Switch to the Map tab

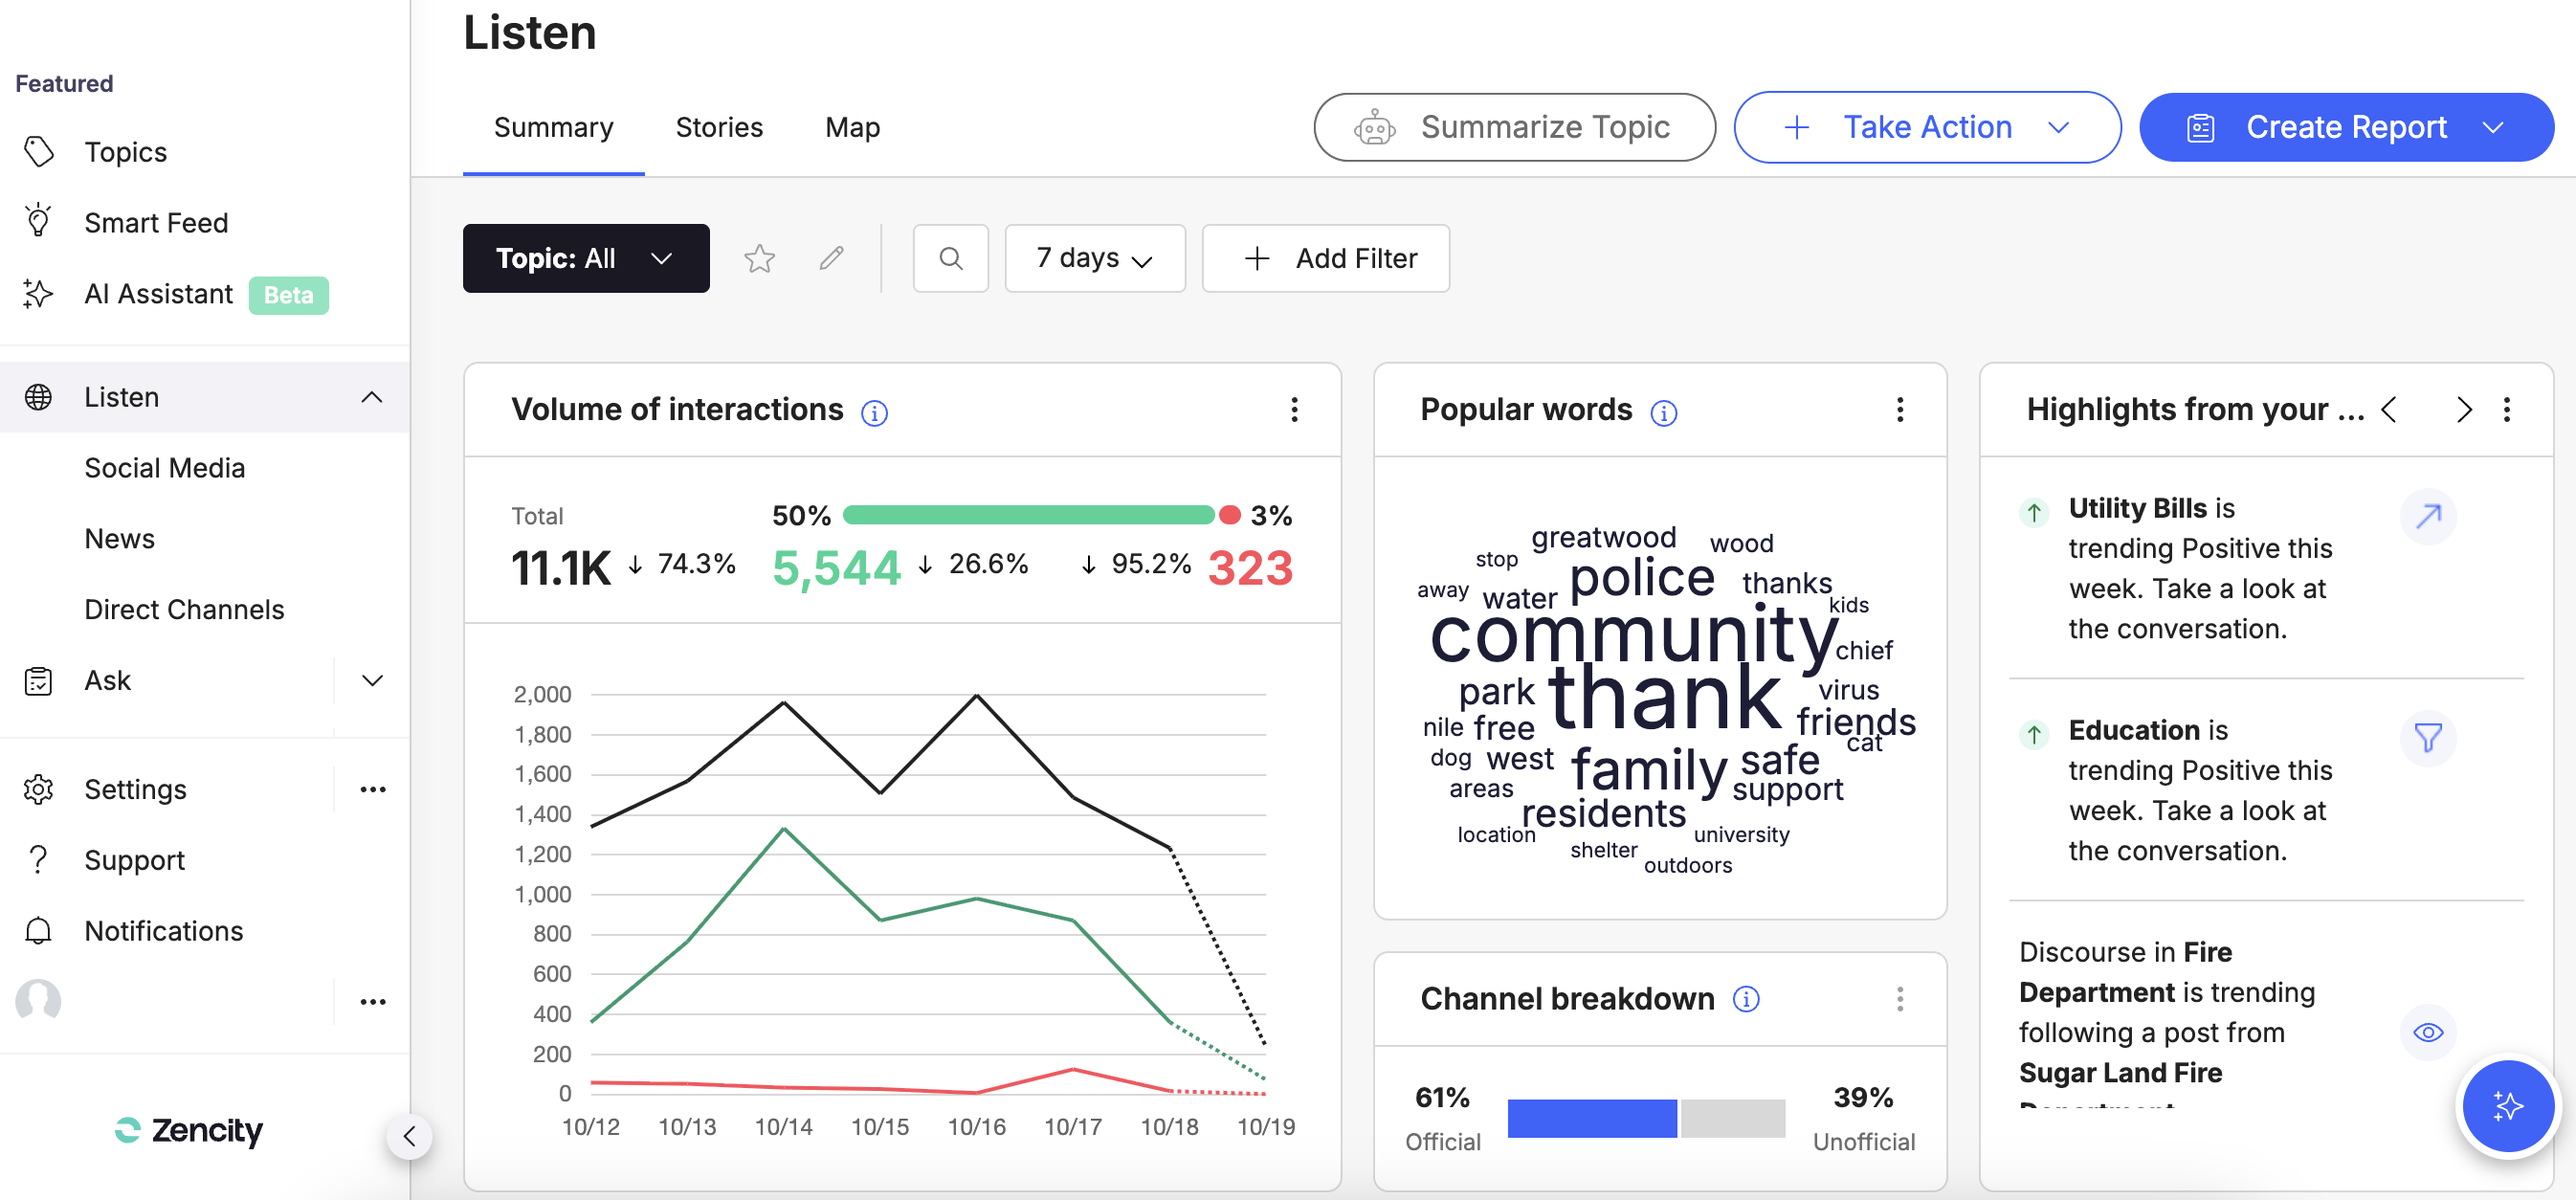[852, 128]
